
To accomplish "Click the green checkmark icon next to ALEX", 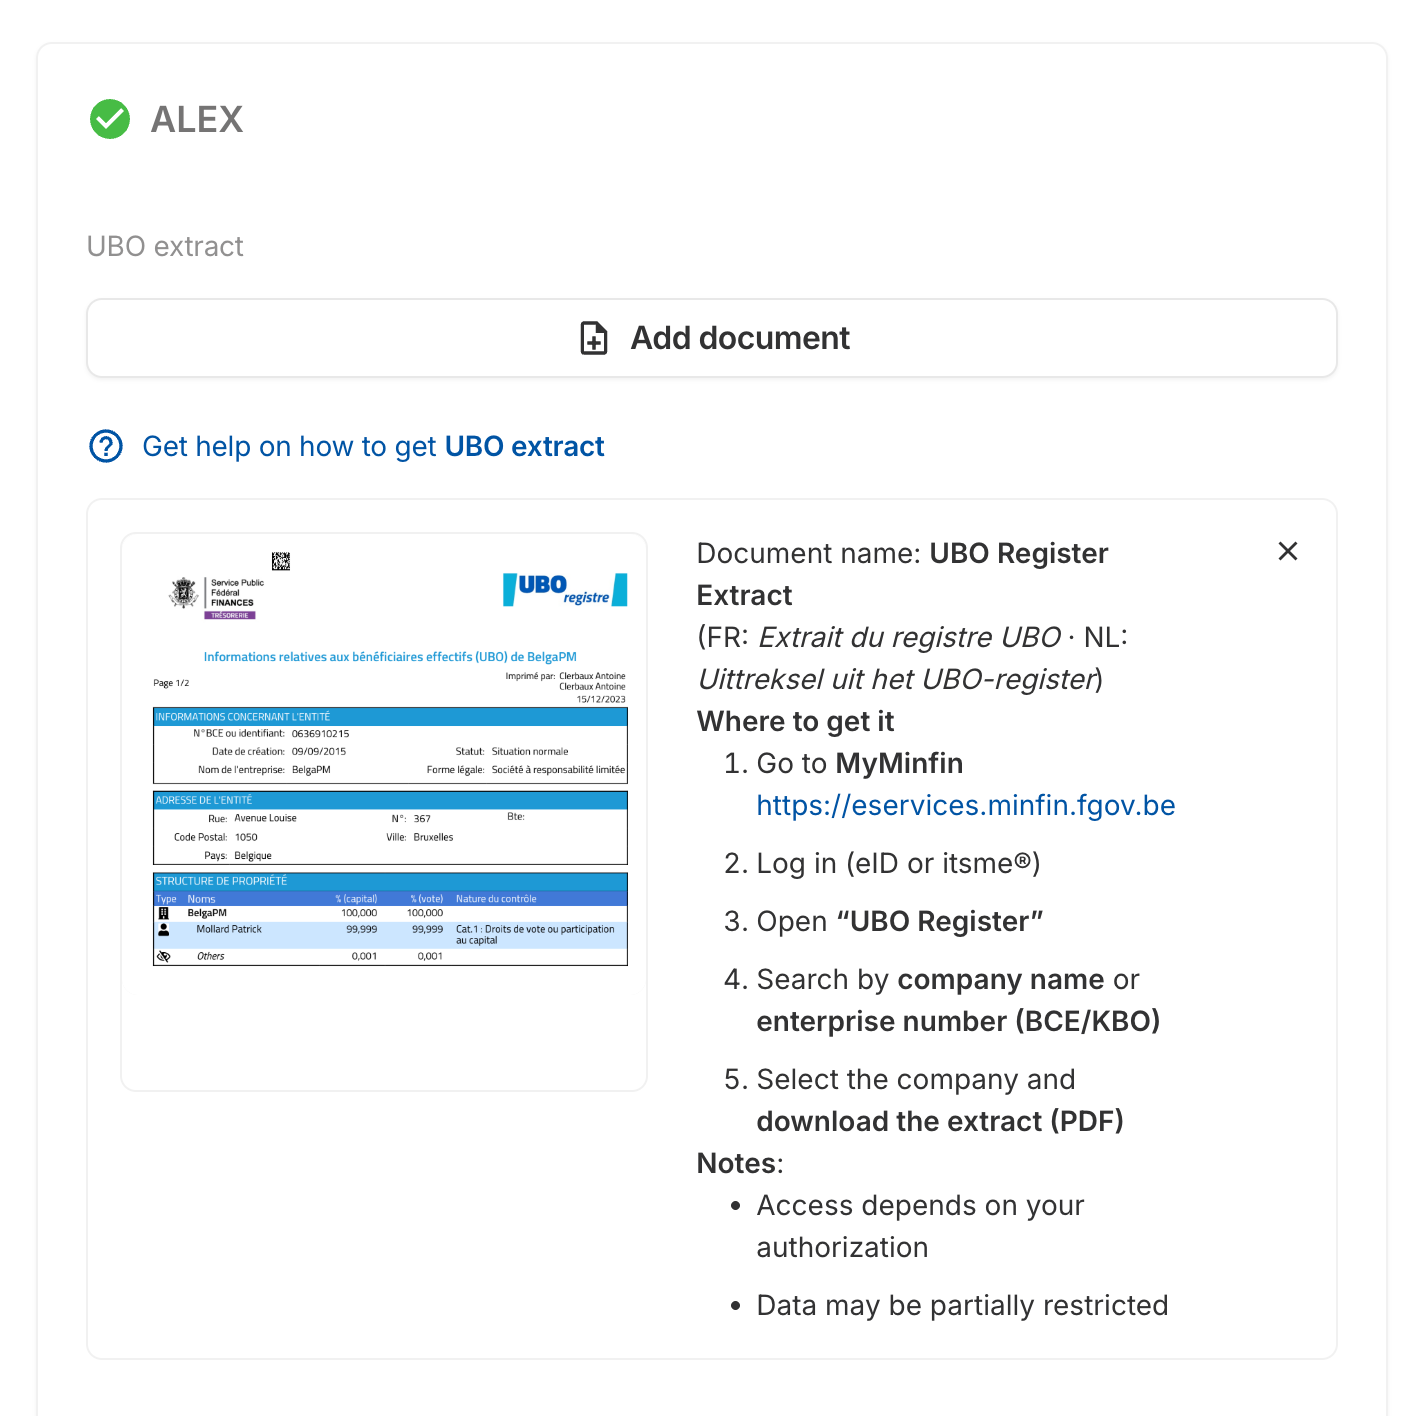I will (110, 119).
